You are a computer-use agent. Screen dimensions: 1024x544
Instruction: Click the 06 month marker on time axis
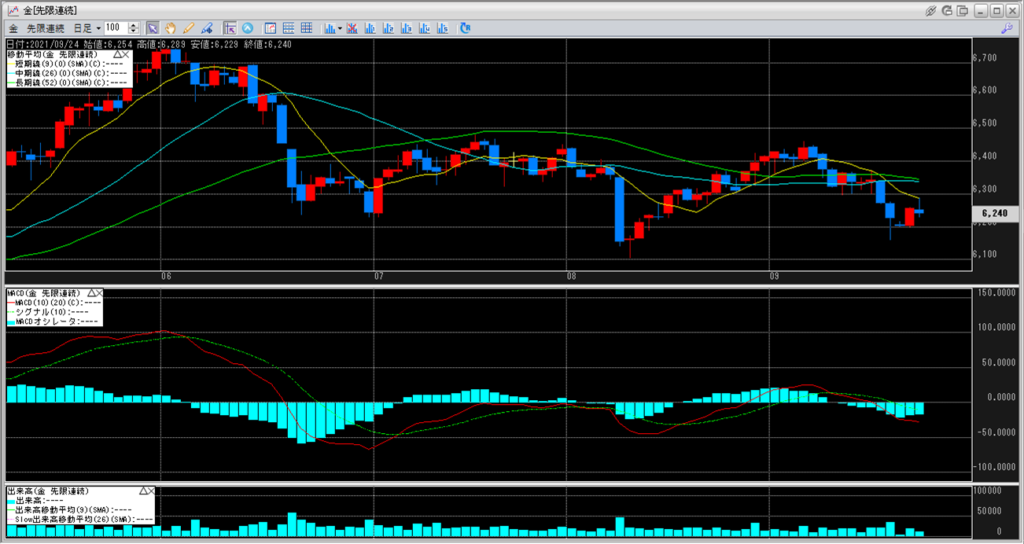(166, 276)
